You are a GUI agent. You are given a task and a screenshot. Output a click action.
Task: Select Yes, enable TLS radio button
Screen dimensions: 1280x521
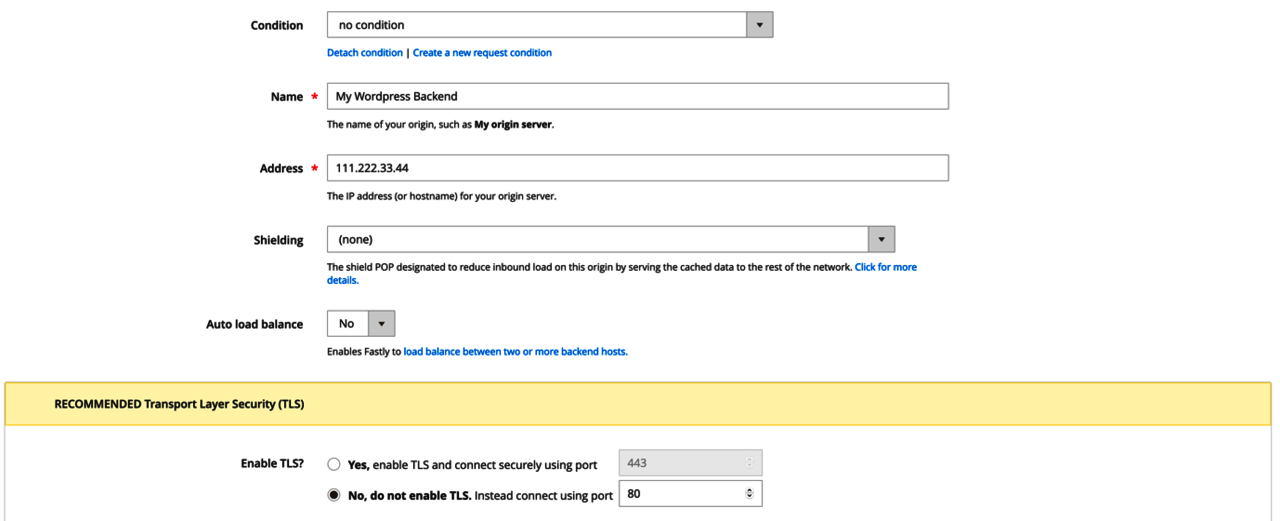point(334,465)
